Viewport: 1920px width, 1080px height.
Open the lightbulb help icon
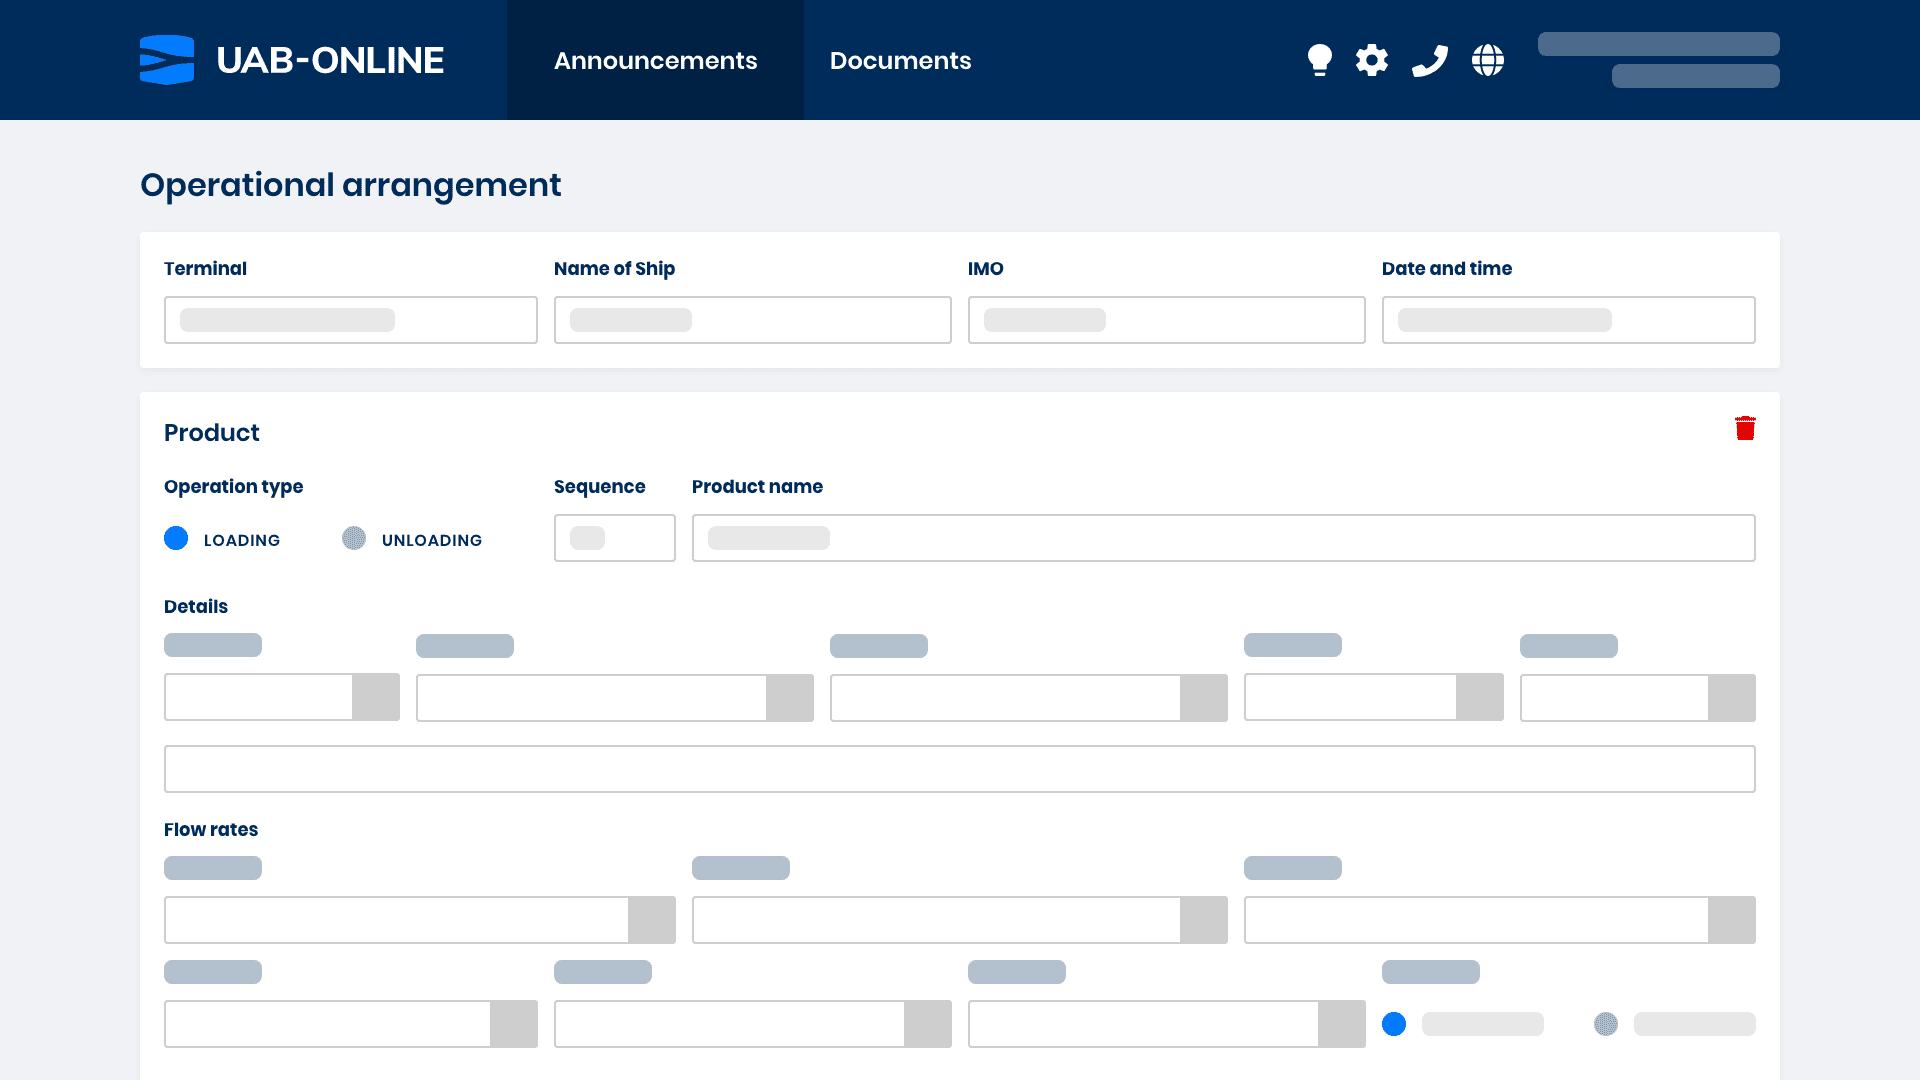(1320, 60)
